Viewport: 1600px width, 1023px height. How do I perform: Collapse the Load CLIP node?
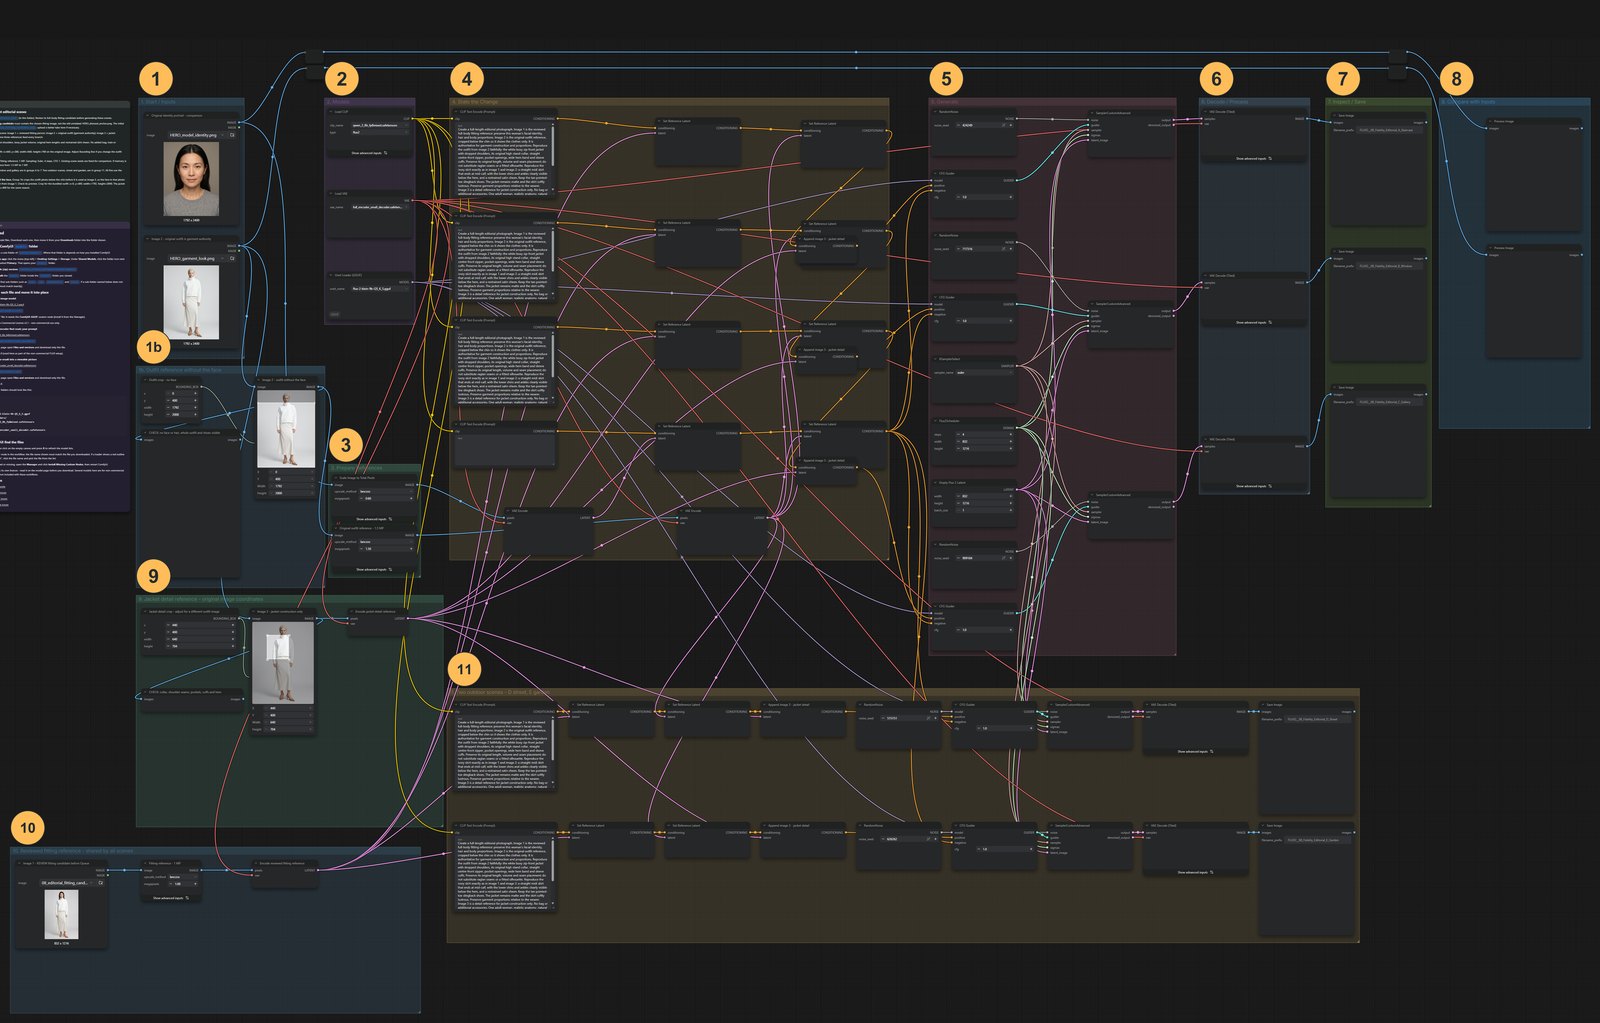click(331, 112)
